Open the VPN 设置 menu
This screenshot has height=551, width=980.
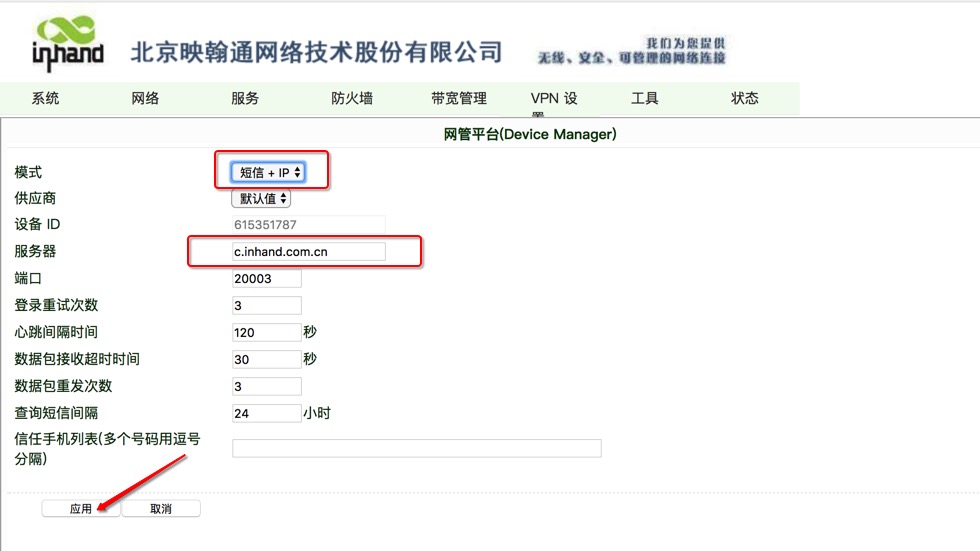tap(554, 99)
